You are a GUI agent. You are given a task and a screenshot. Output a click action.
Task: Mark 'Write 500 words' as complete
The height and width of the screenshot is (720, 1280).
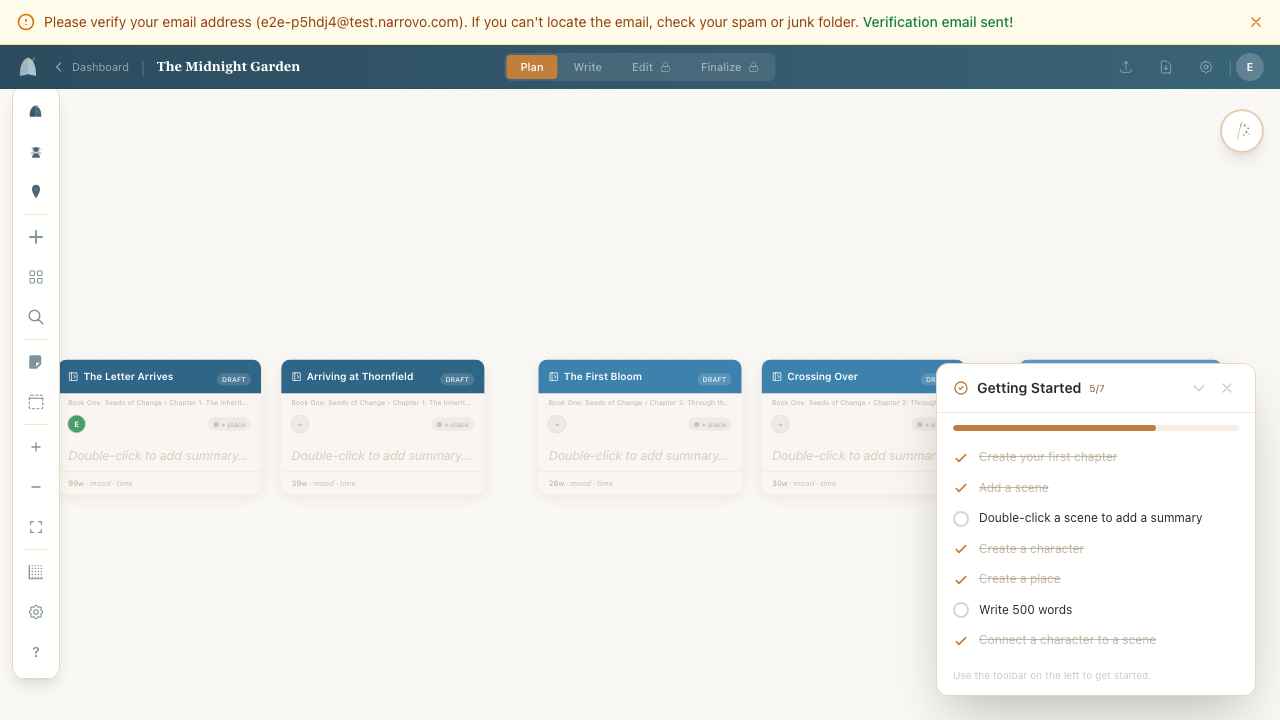(961, 610)
